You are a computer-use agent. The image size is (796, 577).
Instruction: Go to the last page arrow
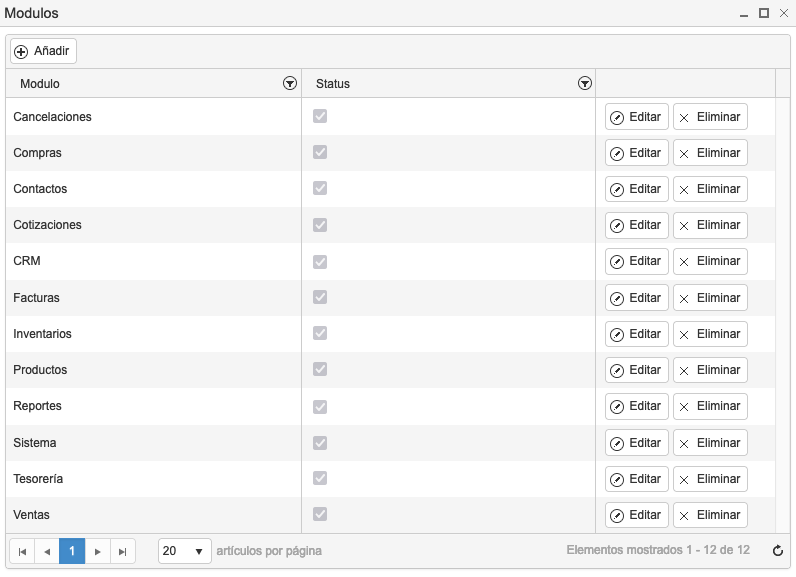click(122, 552)
